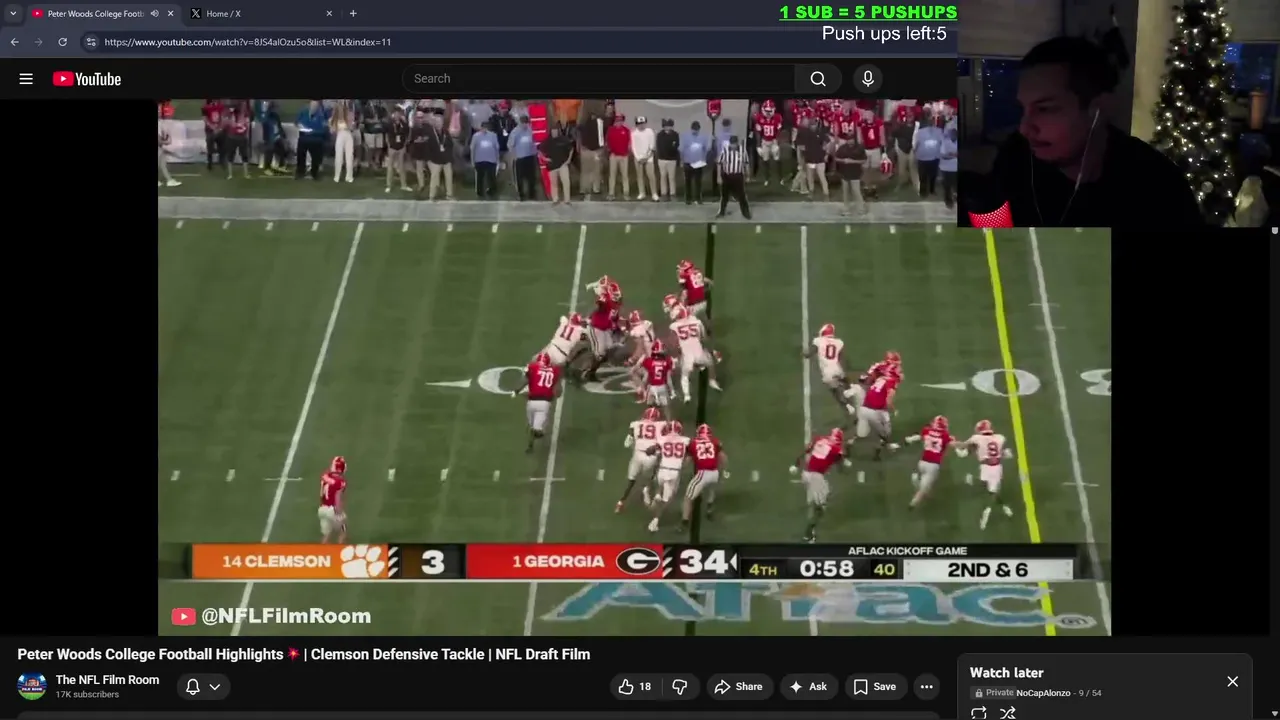Click NoCapAlonzo playlist owner name
The width and height of the screenshot is (1280, 720).
(1043, 693)
